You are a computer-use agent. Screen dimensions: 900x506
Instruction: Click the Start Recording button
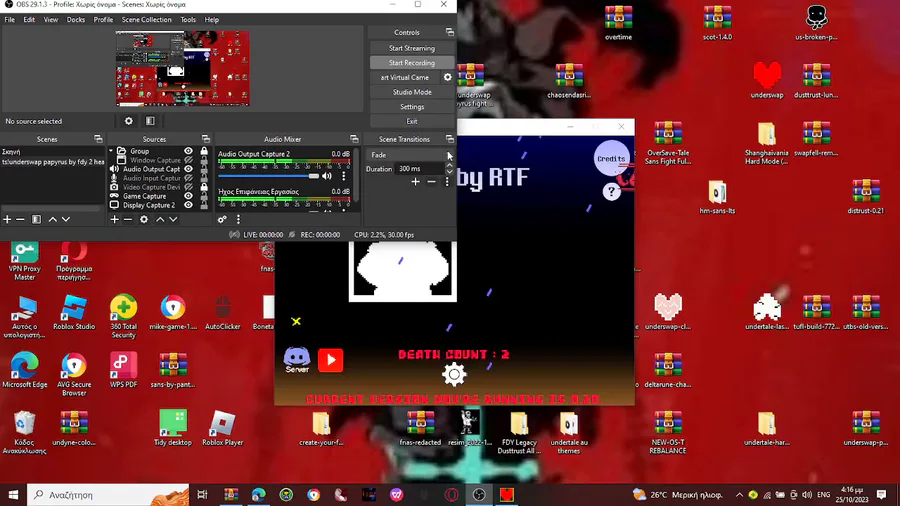coord(412,63)
